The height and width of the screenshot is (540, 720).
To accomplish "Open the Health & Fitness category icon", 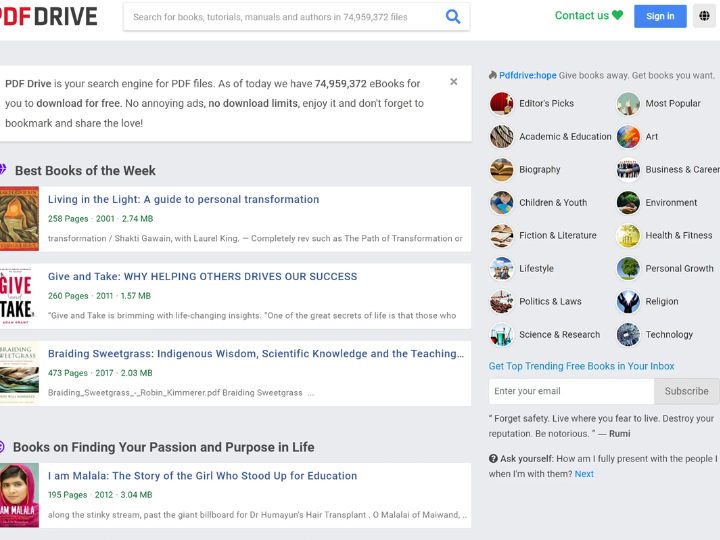I will click(628, 236).
